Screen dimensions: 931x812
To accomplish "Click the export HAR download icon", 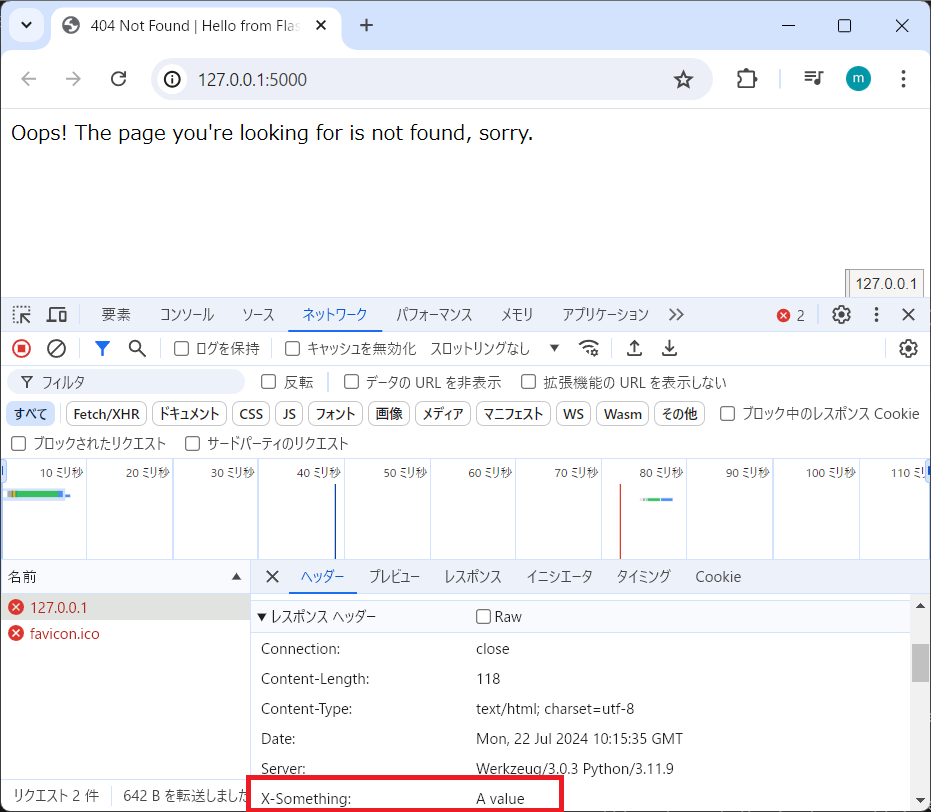I will point(670,348).
